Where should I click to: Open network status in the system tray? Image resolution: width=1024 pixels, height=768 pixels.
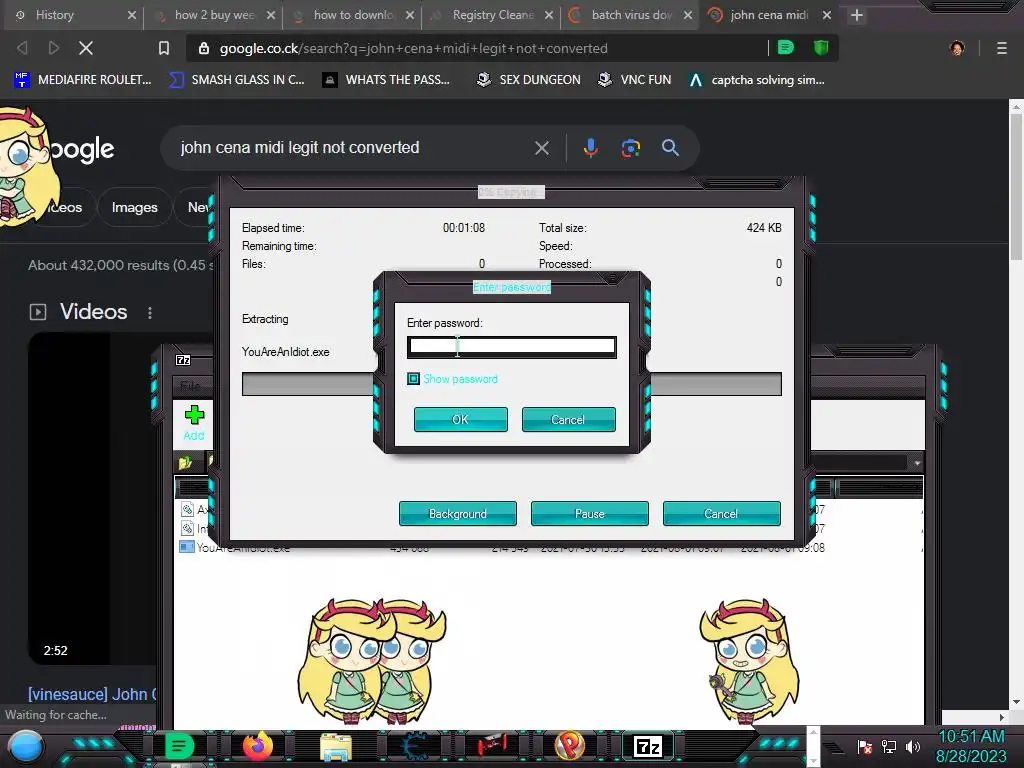tap(889, 746)
